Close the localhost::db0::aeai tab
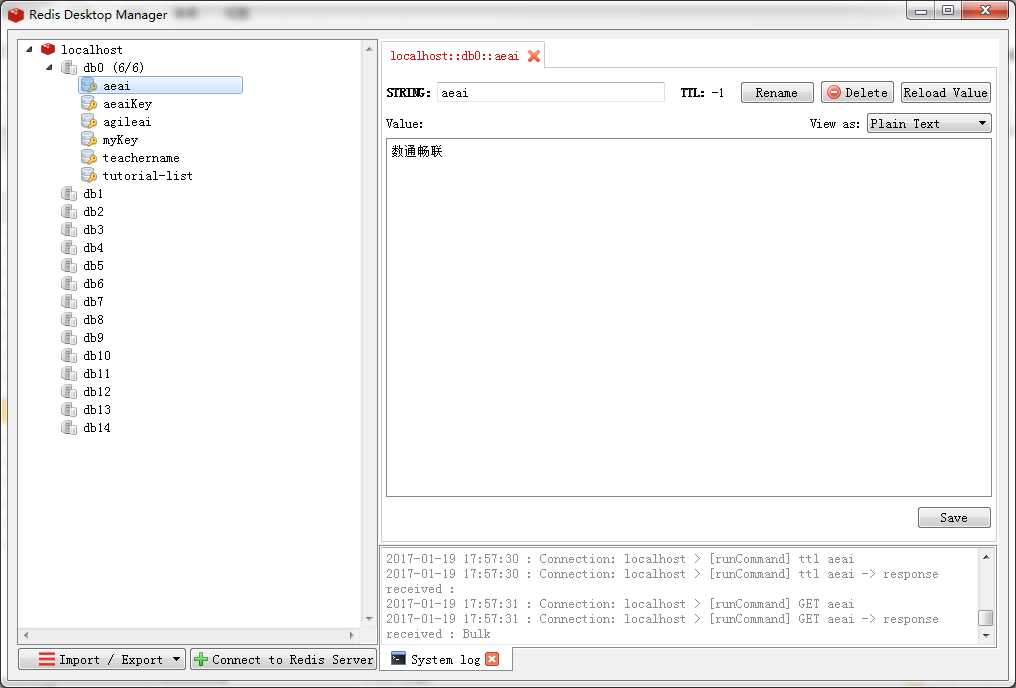The image size is (1016, 688). (x=534, y=56)
